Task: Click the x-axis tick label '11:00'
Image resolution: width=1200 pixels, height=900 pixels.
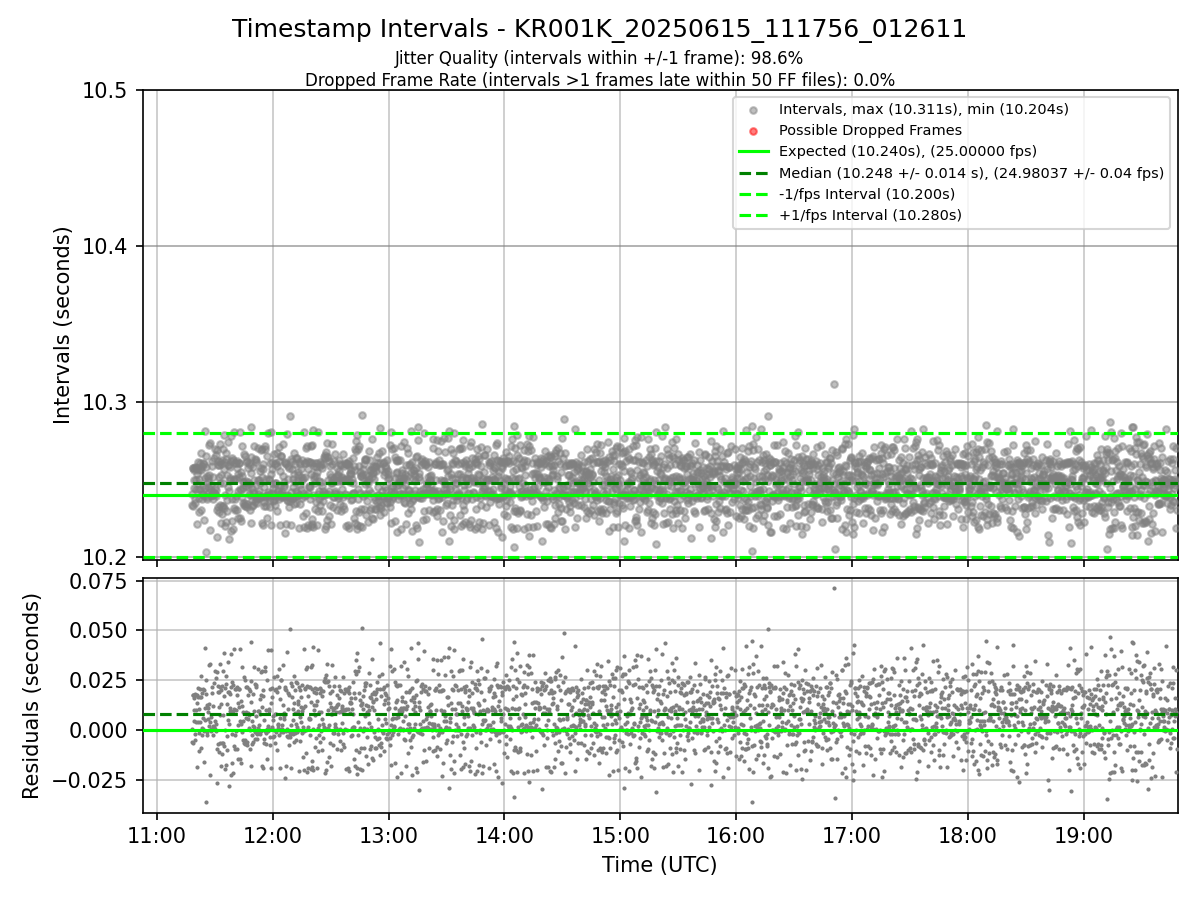Action: [157, 835]
